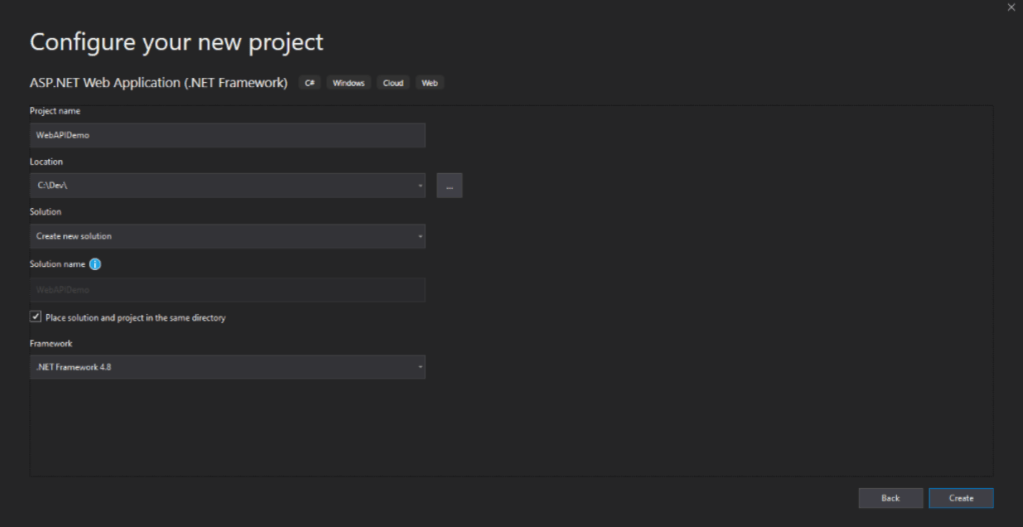Click the Windows platform tag

point(350,83)
